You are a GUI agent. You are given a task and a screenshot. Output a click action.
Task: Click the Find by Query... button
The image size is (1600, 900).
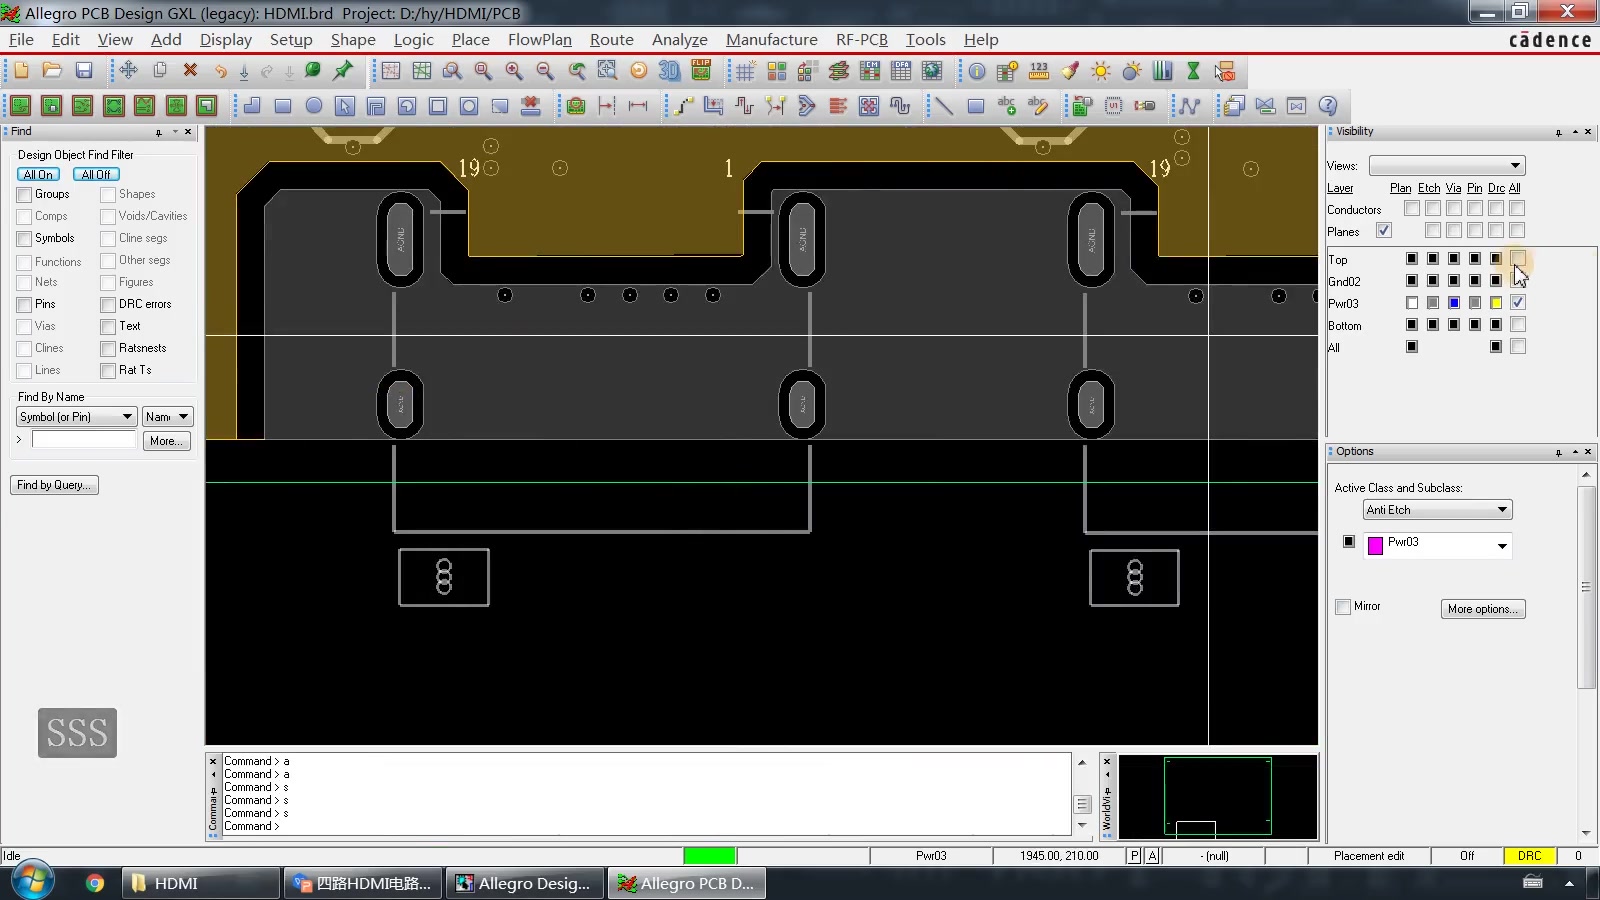(54, 485)
